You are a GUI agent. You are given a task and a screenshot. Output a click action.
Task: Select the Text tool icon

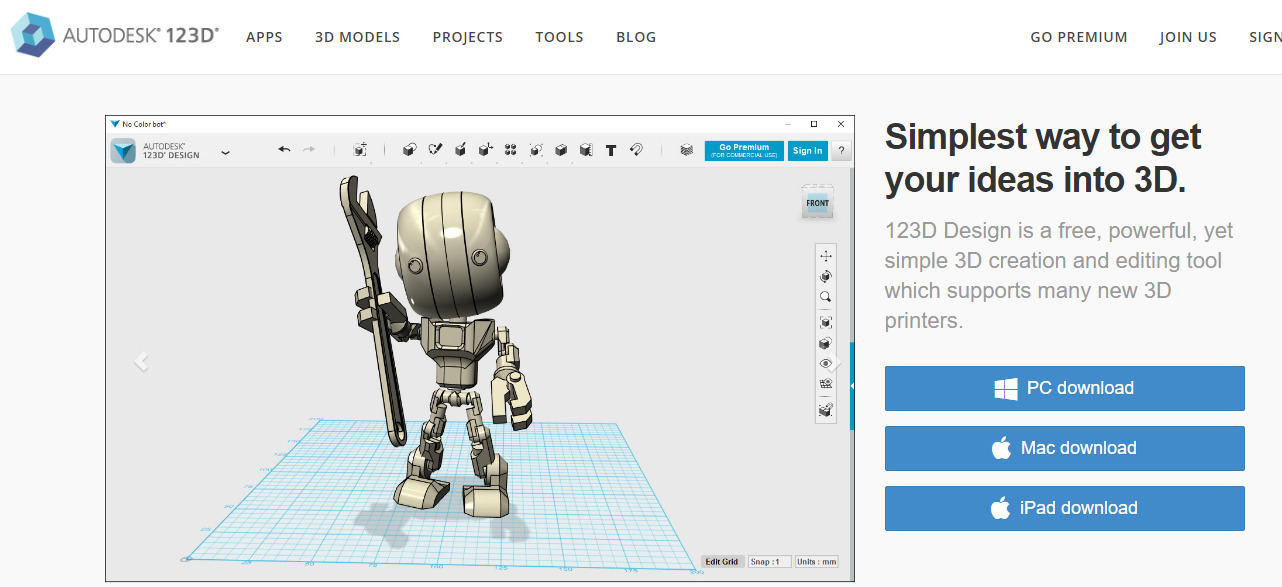[x=611, y=151]
